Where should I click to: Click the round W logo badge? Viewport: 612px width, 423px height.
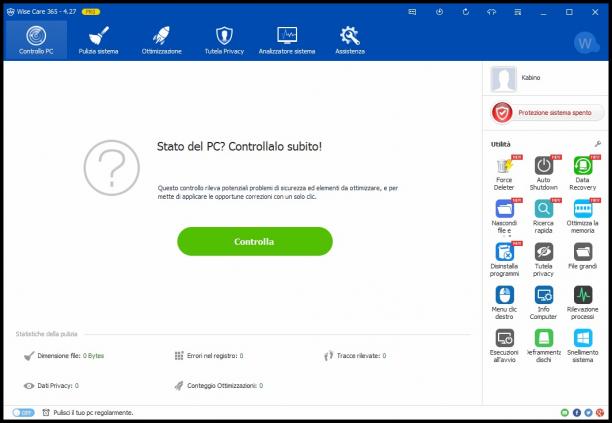coord(586,43)
